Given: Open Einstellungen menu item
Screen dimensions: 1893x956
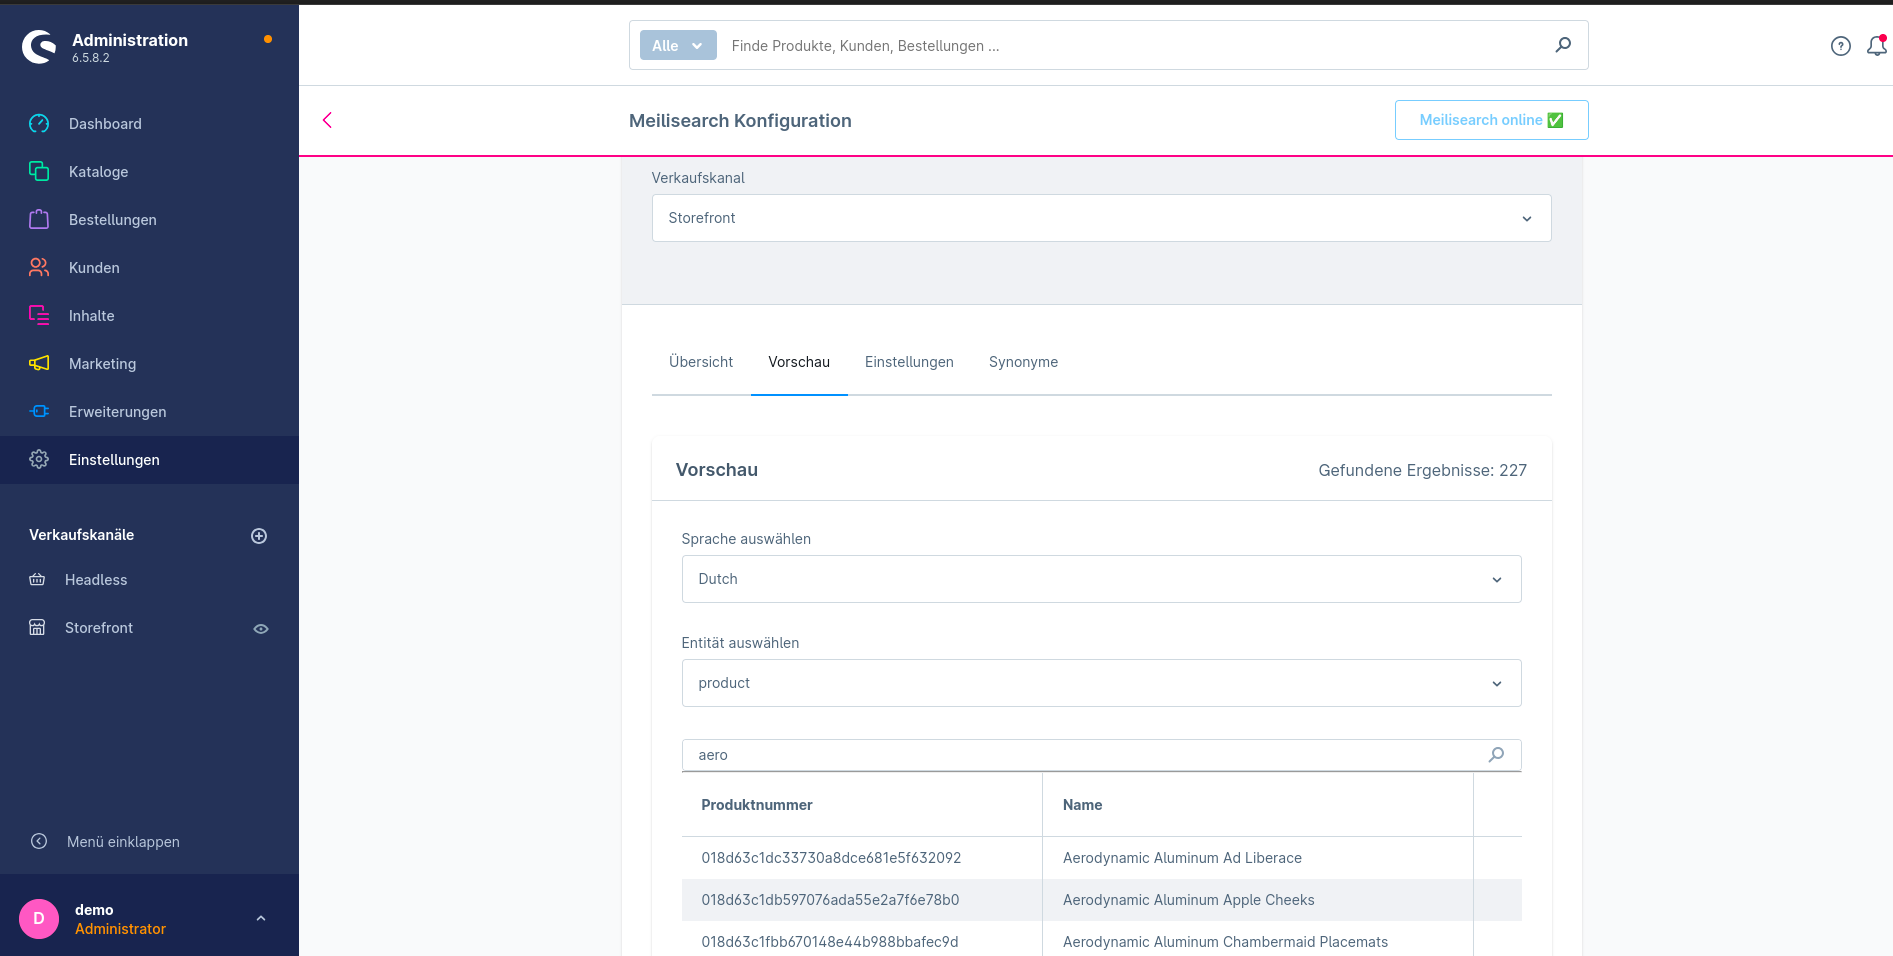Looking at the screenshot, I should coord(150,460).
